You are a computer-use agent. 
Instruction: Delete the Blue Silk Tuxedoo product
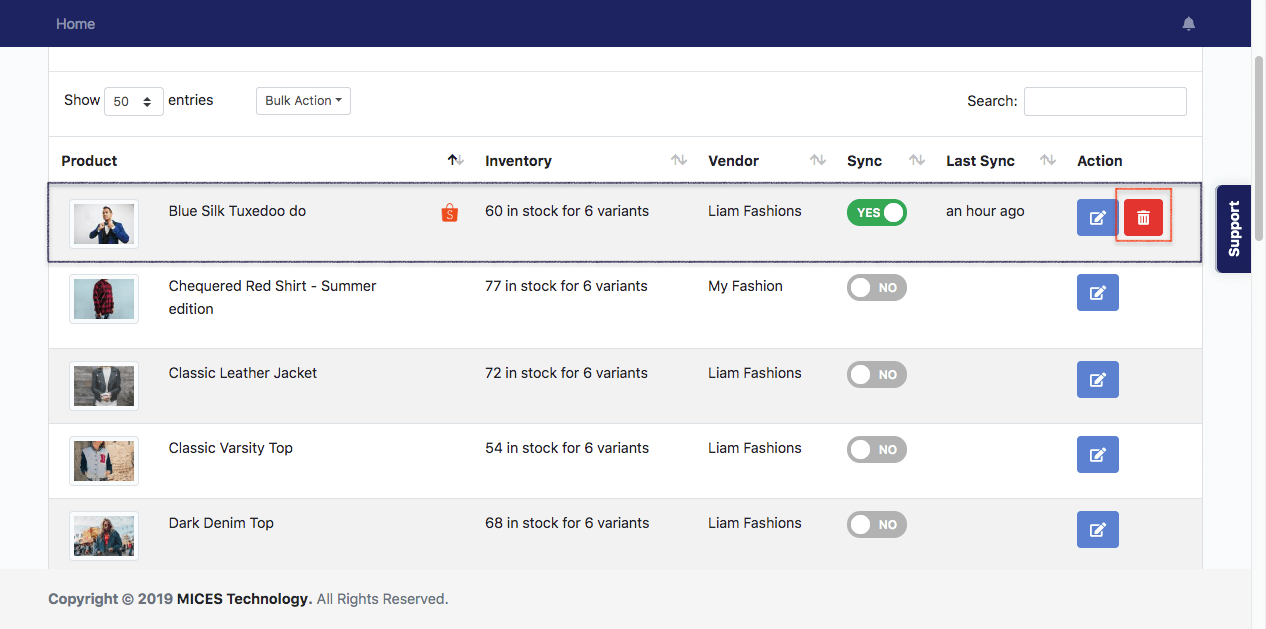[1143, 218]
